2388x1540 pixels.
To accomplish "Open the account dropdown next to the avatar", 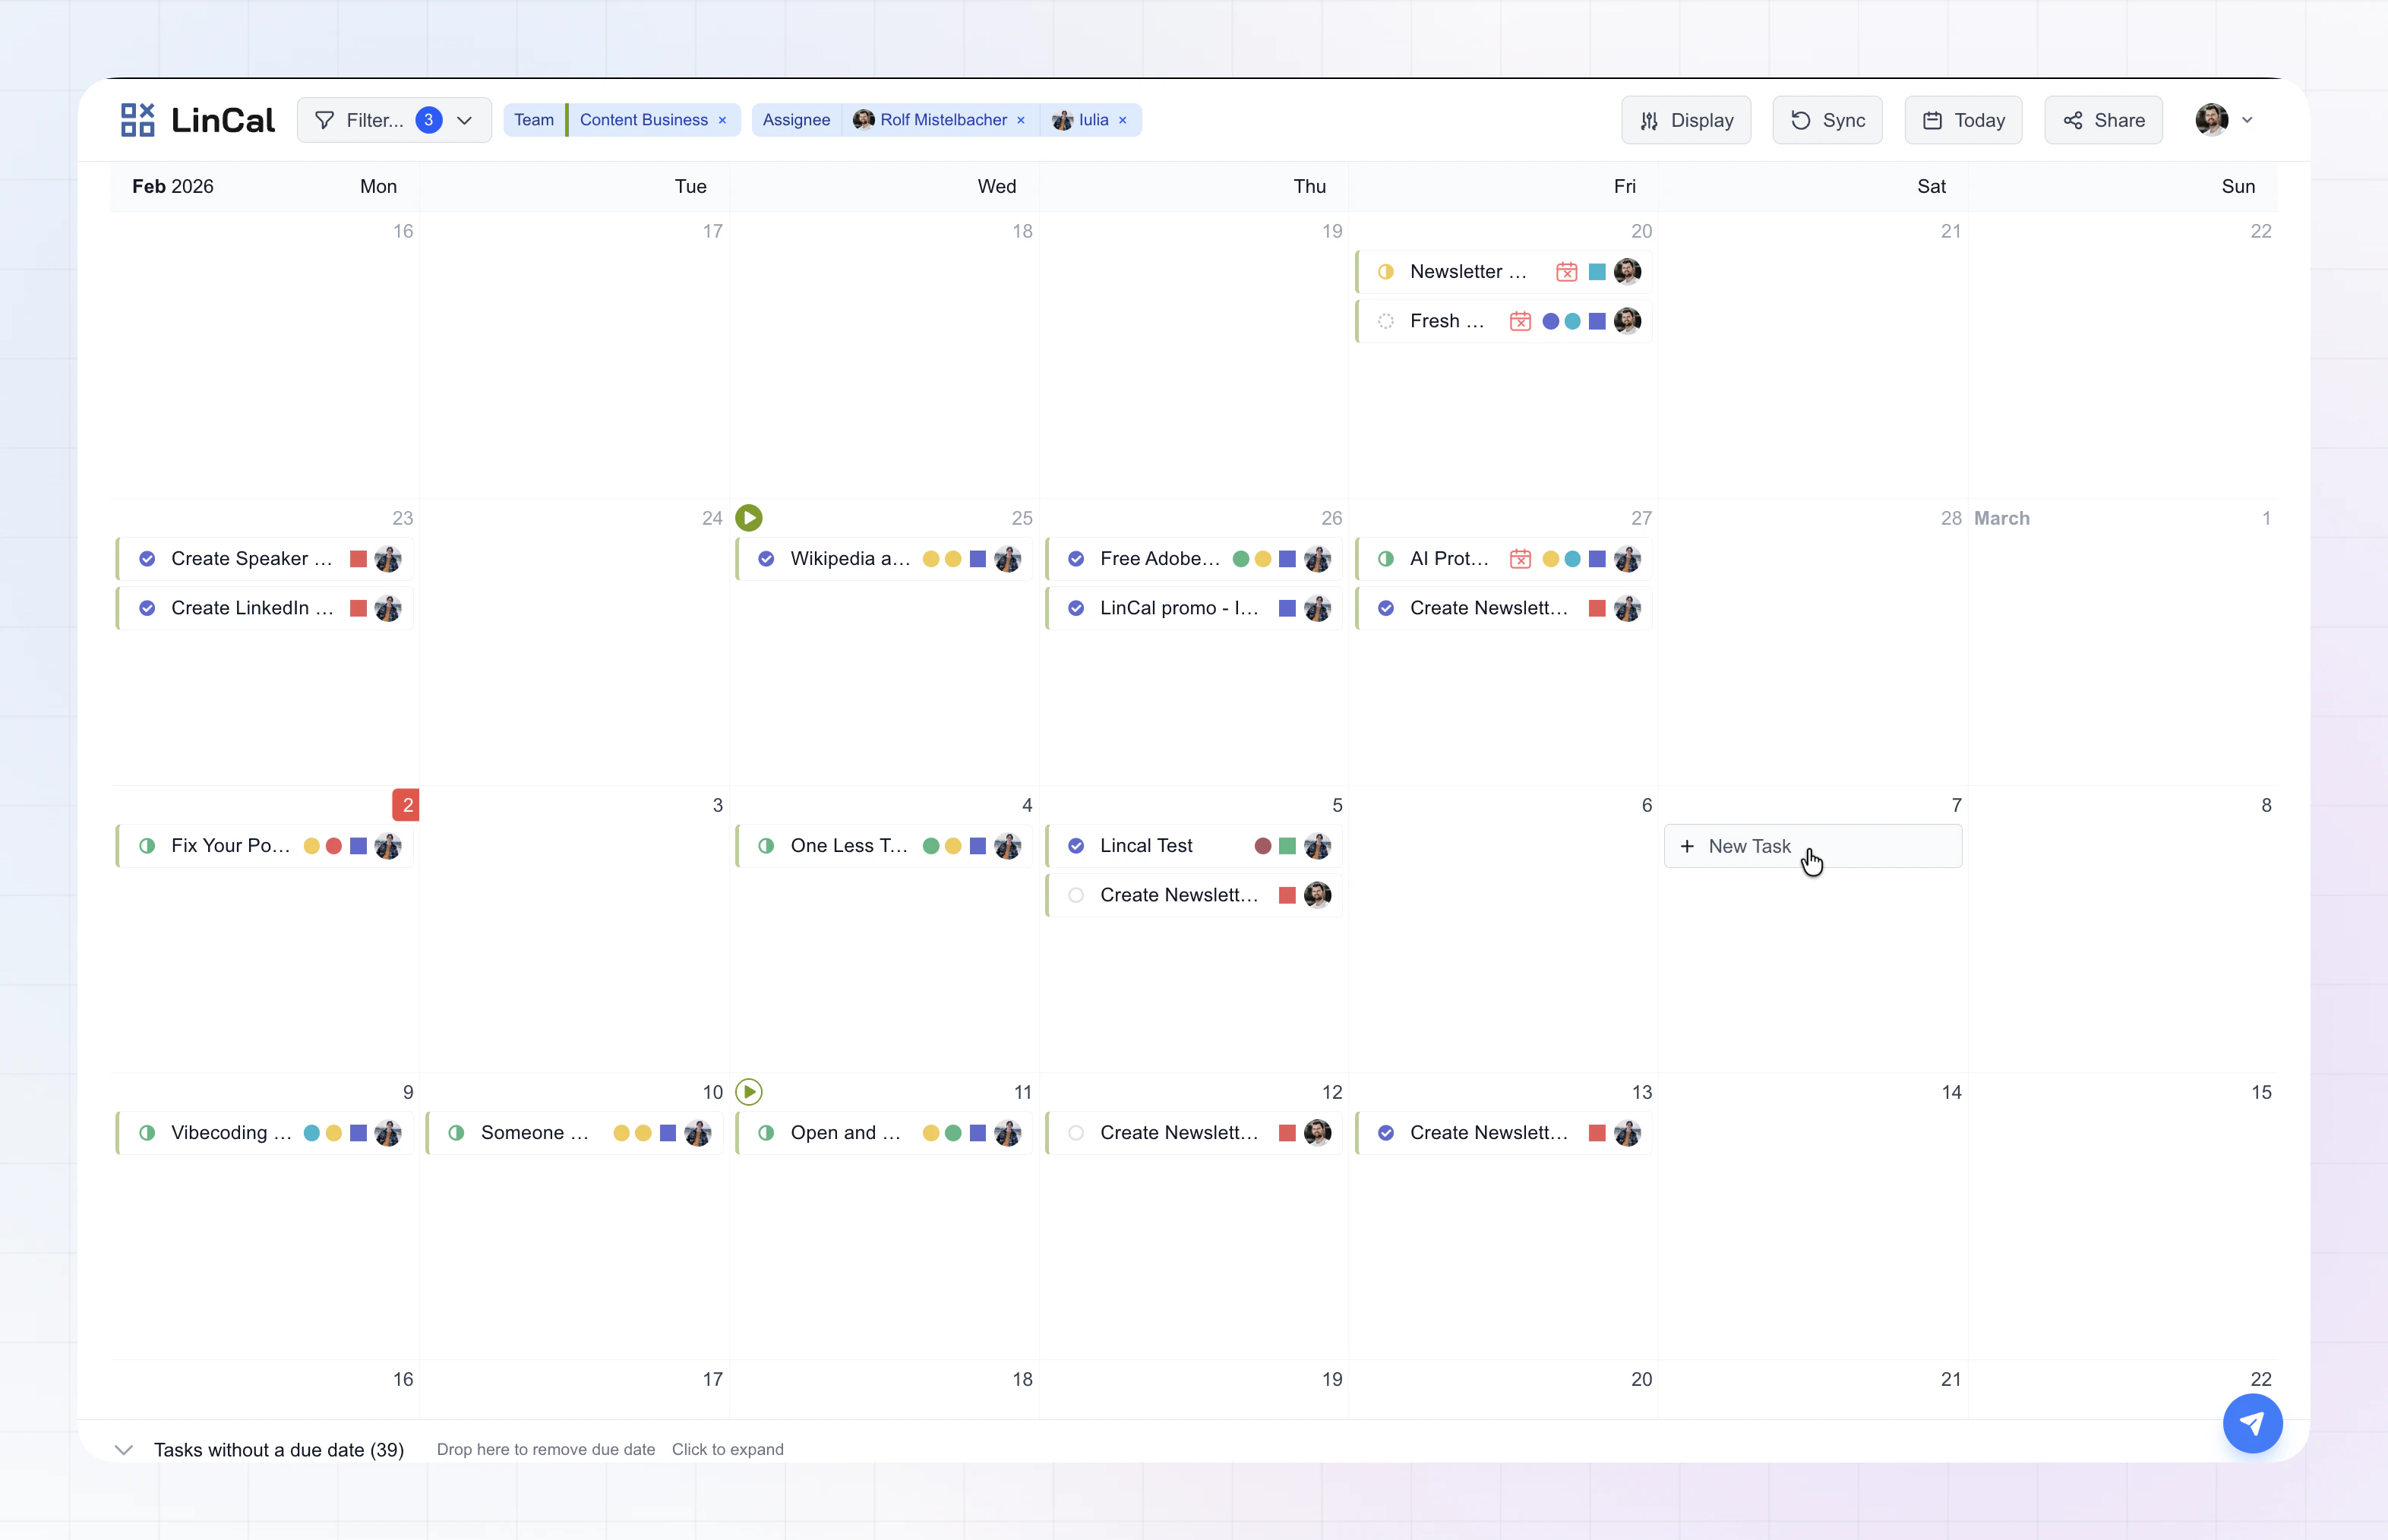I will tap(2246, 119).
